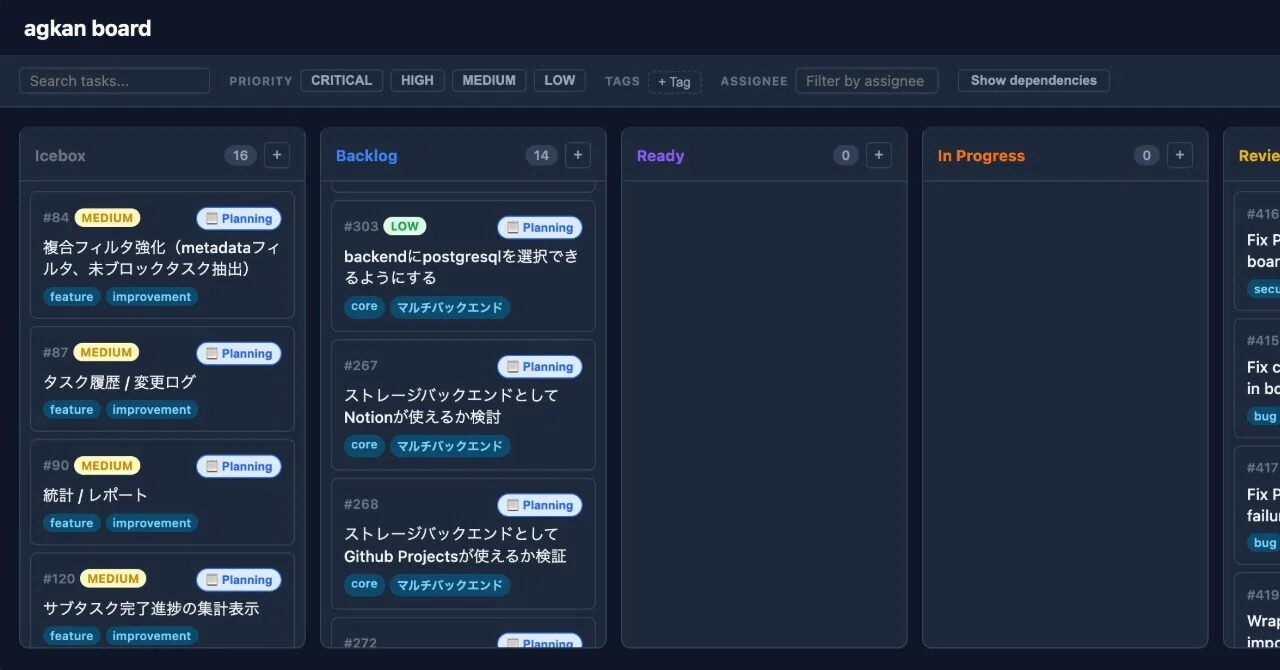1280x670 pixels.
Task: Click feature tag on task #87
Action: (x=71, y=410)
